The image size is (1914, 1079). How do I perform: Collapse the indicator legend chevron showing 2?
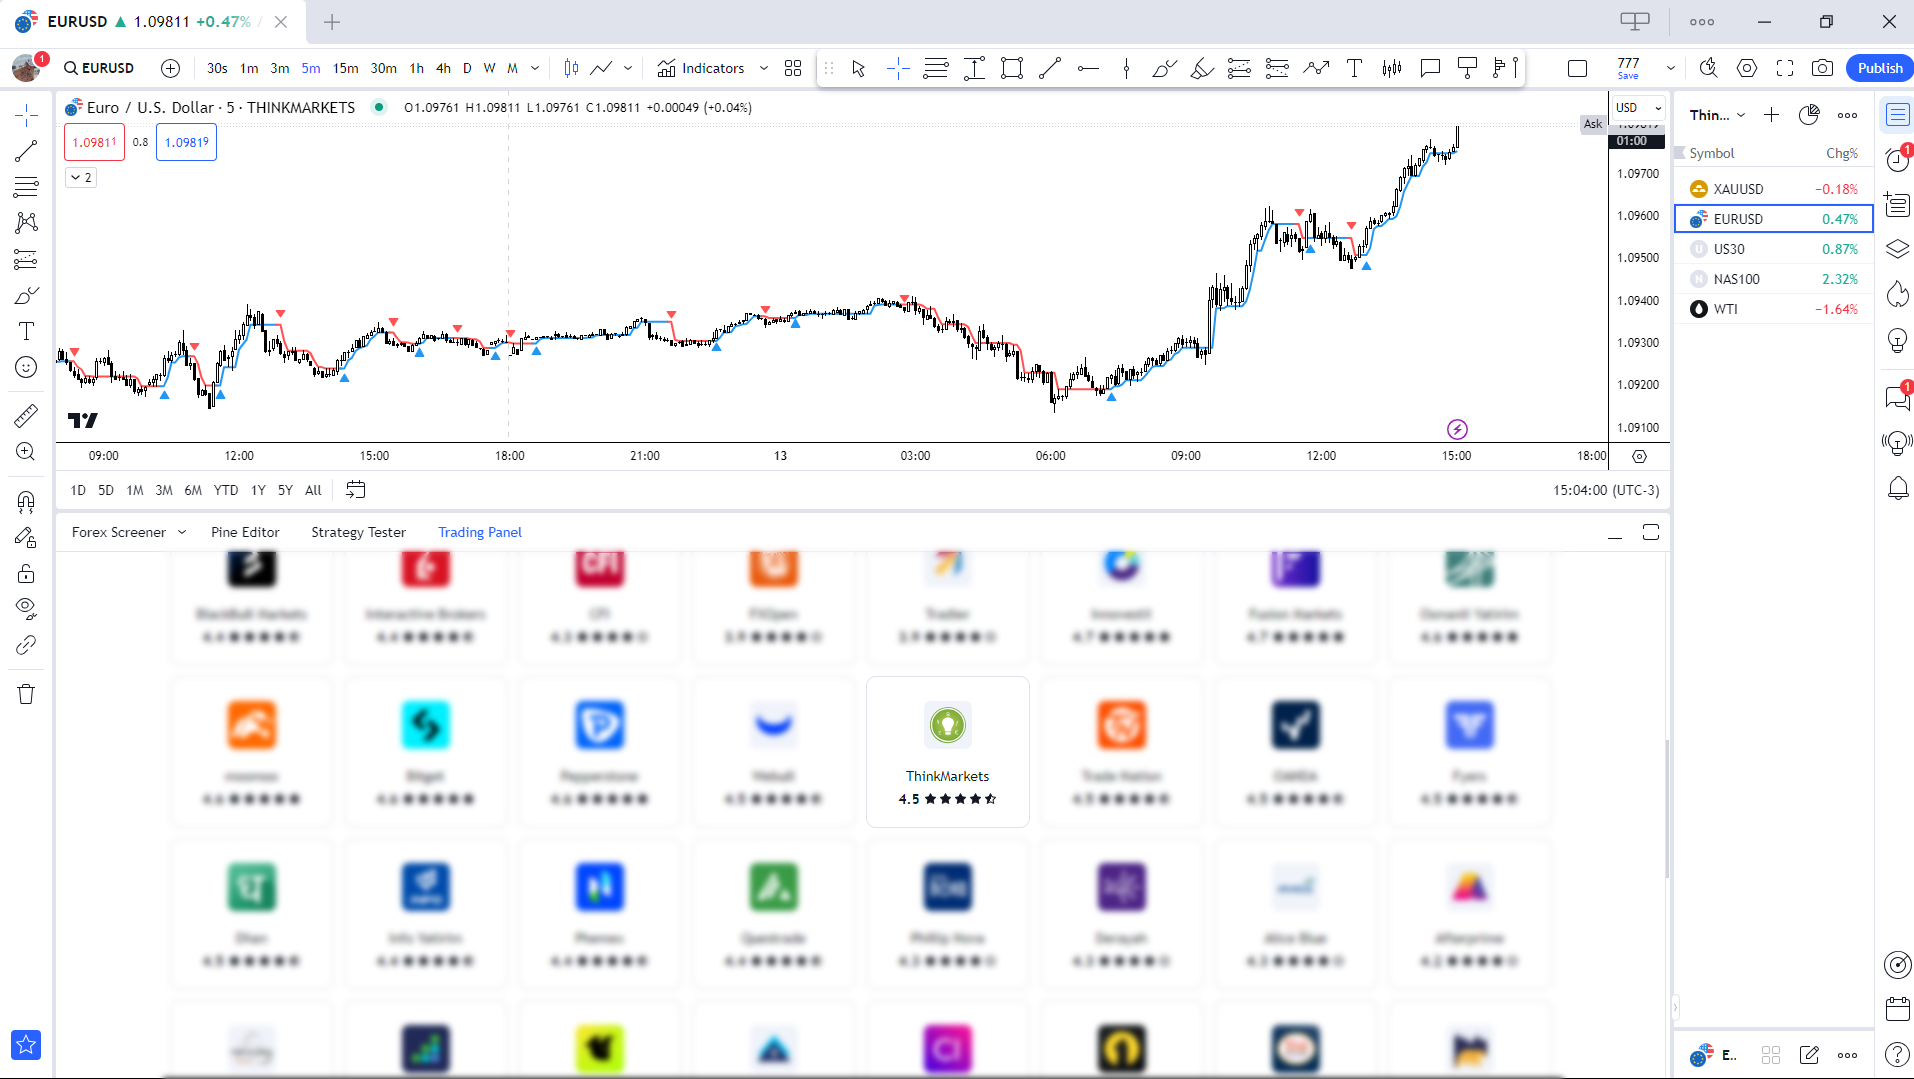click(81, 178)
